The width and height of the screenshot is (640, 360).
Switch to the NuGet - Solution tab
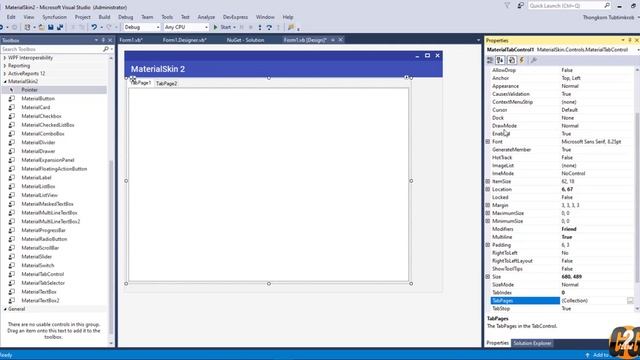[245, 40]
